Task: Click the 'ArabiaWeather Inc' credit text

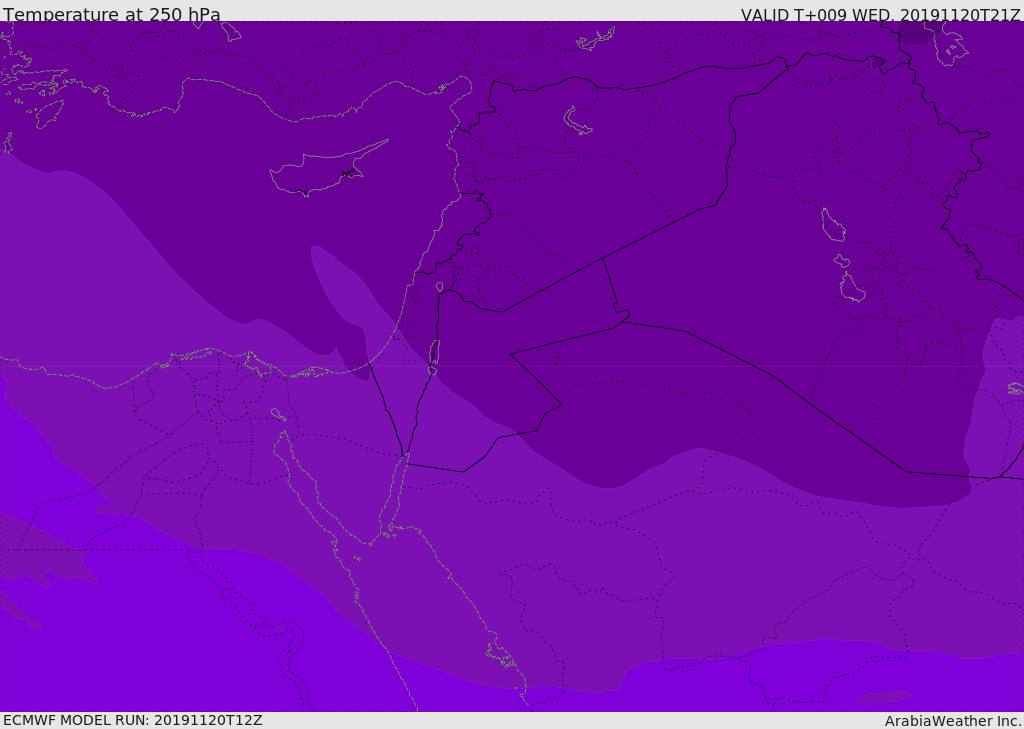Action: [953, 721]
